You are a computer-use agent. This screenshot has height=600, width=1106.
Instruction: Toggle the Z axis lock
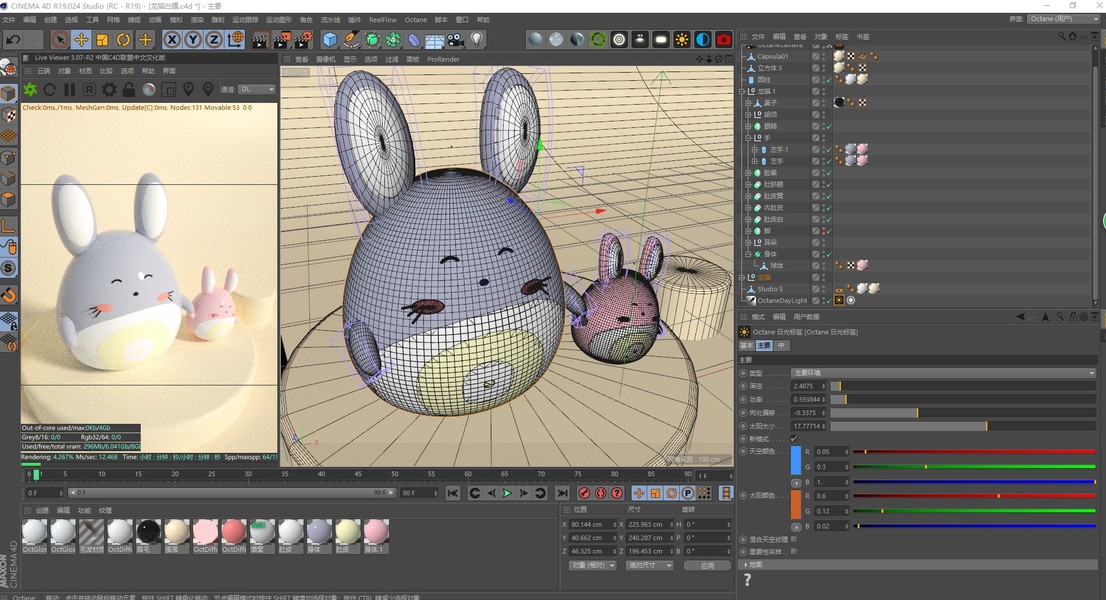214,39
